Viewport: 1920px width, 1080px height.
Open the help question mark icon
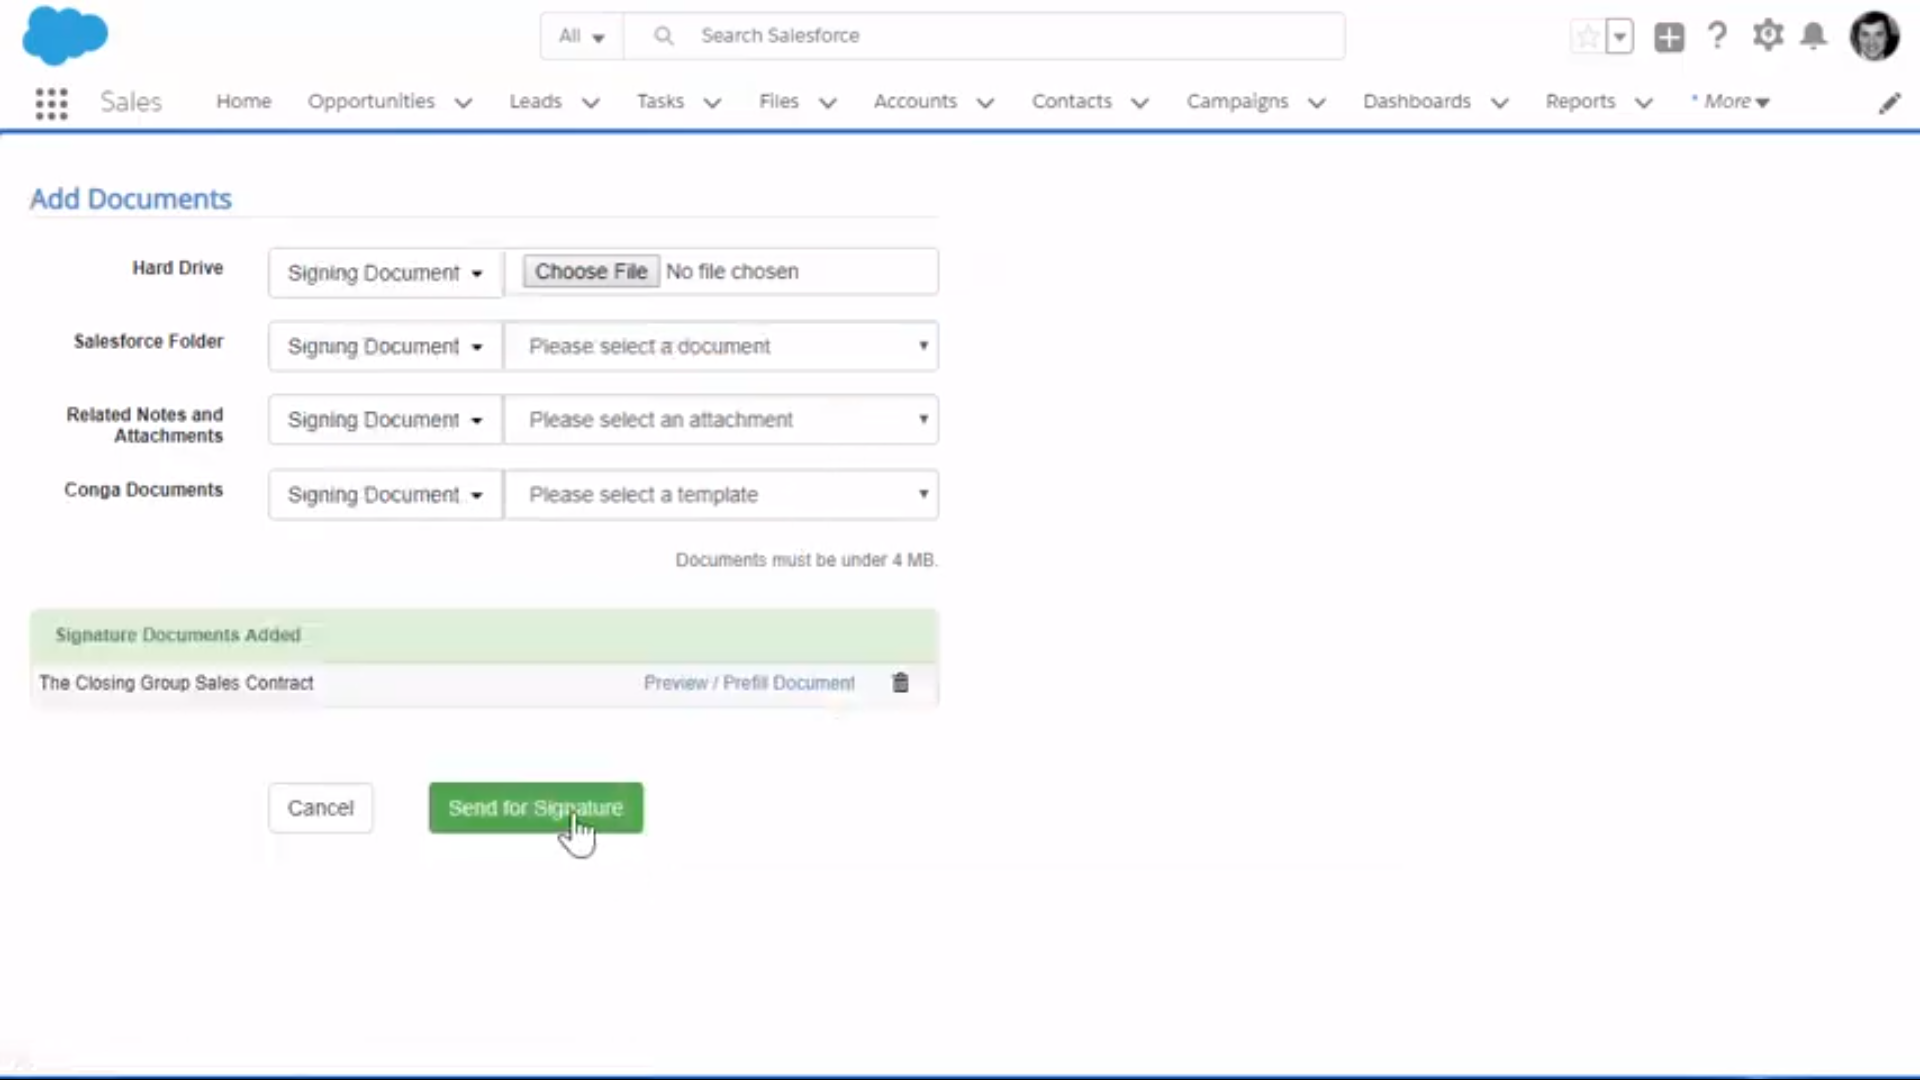point(1717,36)
